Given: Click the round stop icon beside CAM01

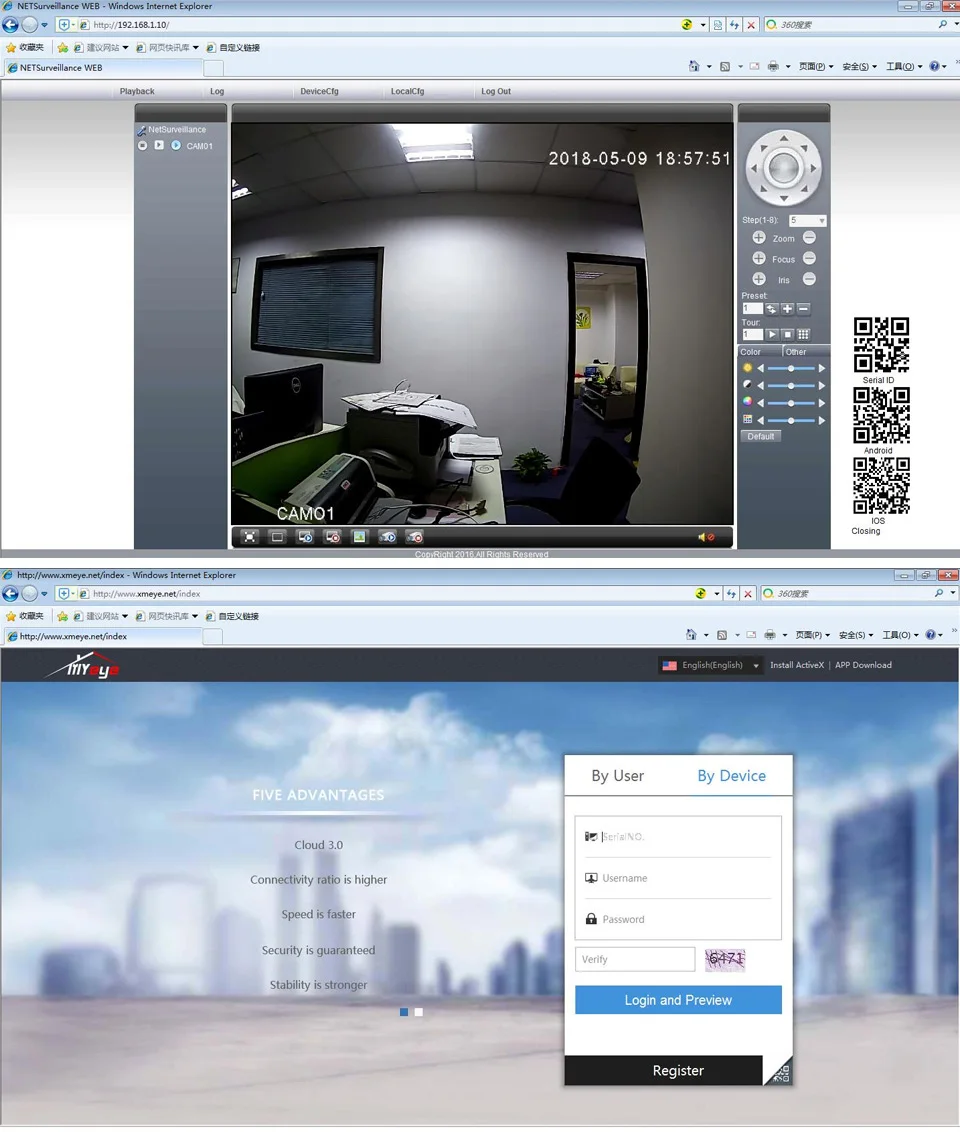Looking at the screenshot, I should 142,146.
